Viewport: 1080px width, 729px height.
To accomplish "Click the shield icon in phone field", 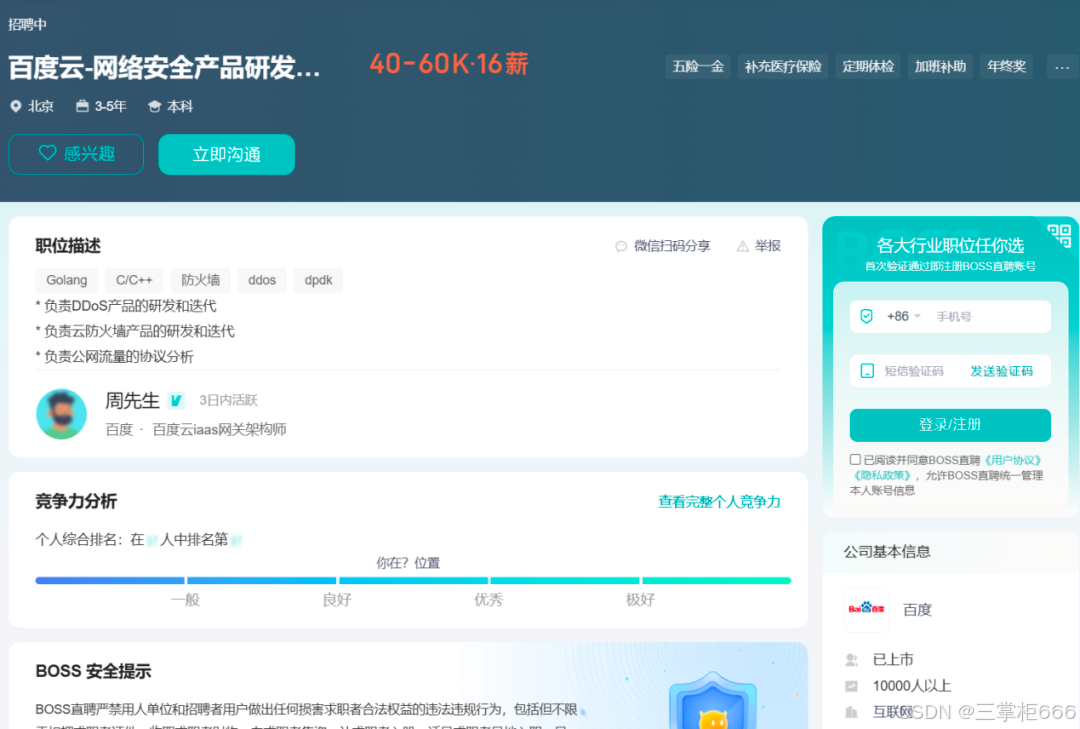I will click(x=866, y=316).
